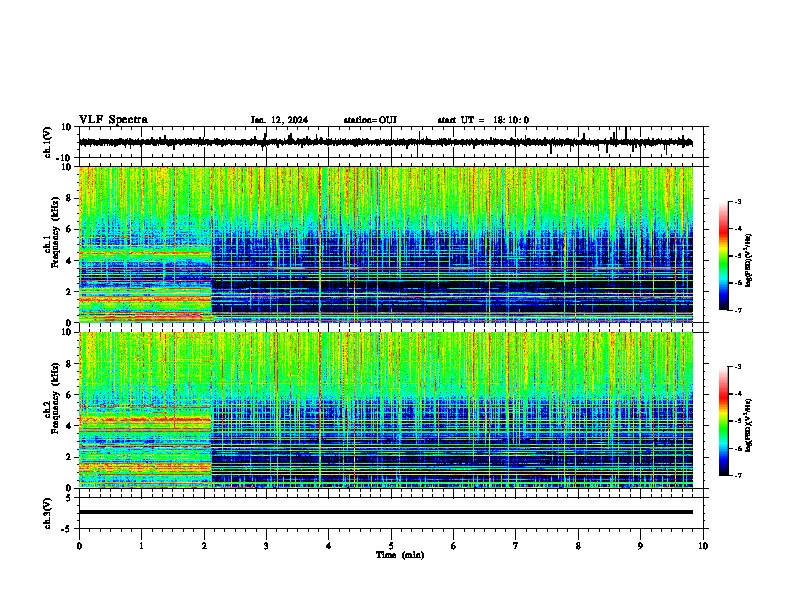The width and height of the screenshot is (792, 612).
Task: Click the "VLF Spectra" plot title
Action: (113, 120)
